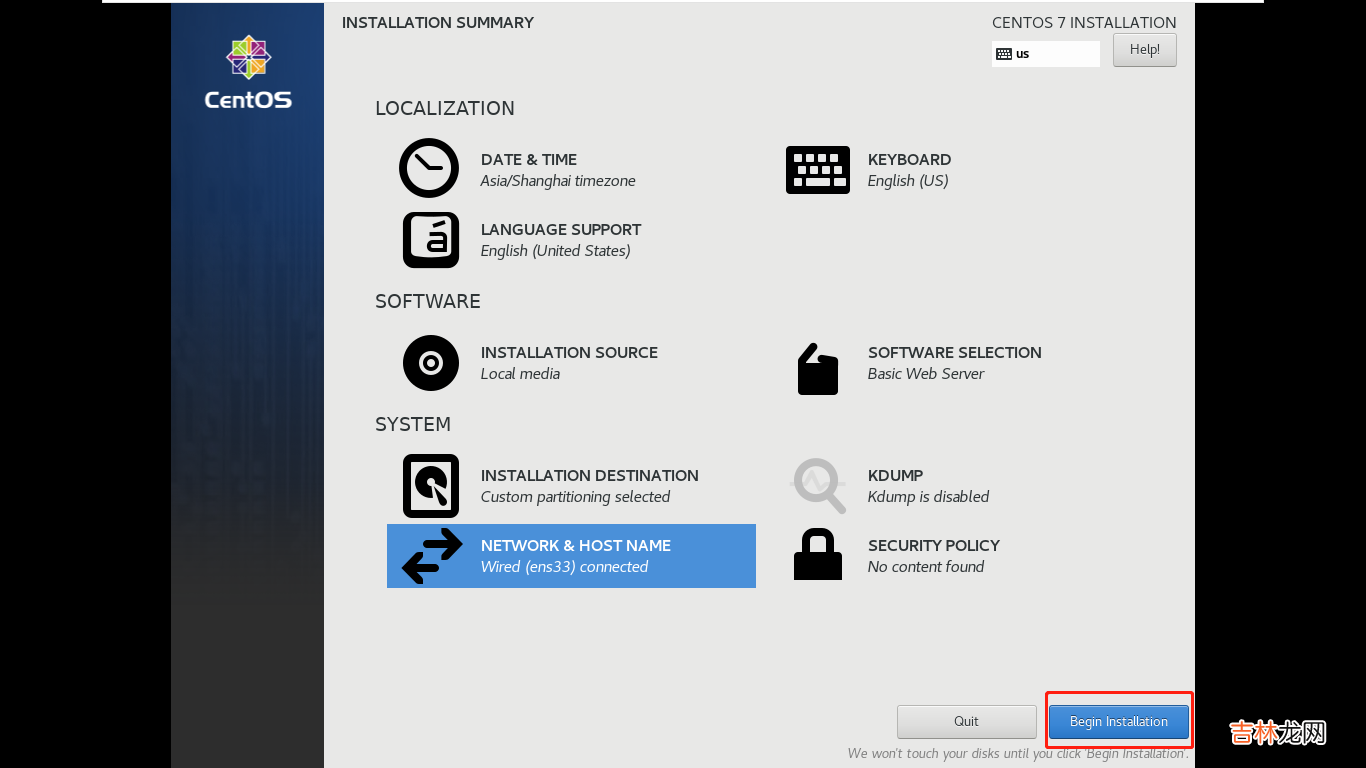Select the 'Asia/Shanghai timezone' text
This screenshot has width=1366, height=768.
[557, 181]
